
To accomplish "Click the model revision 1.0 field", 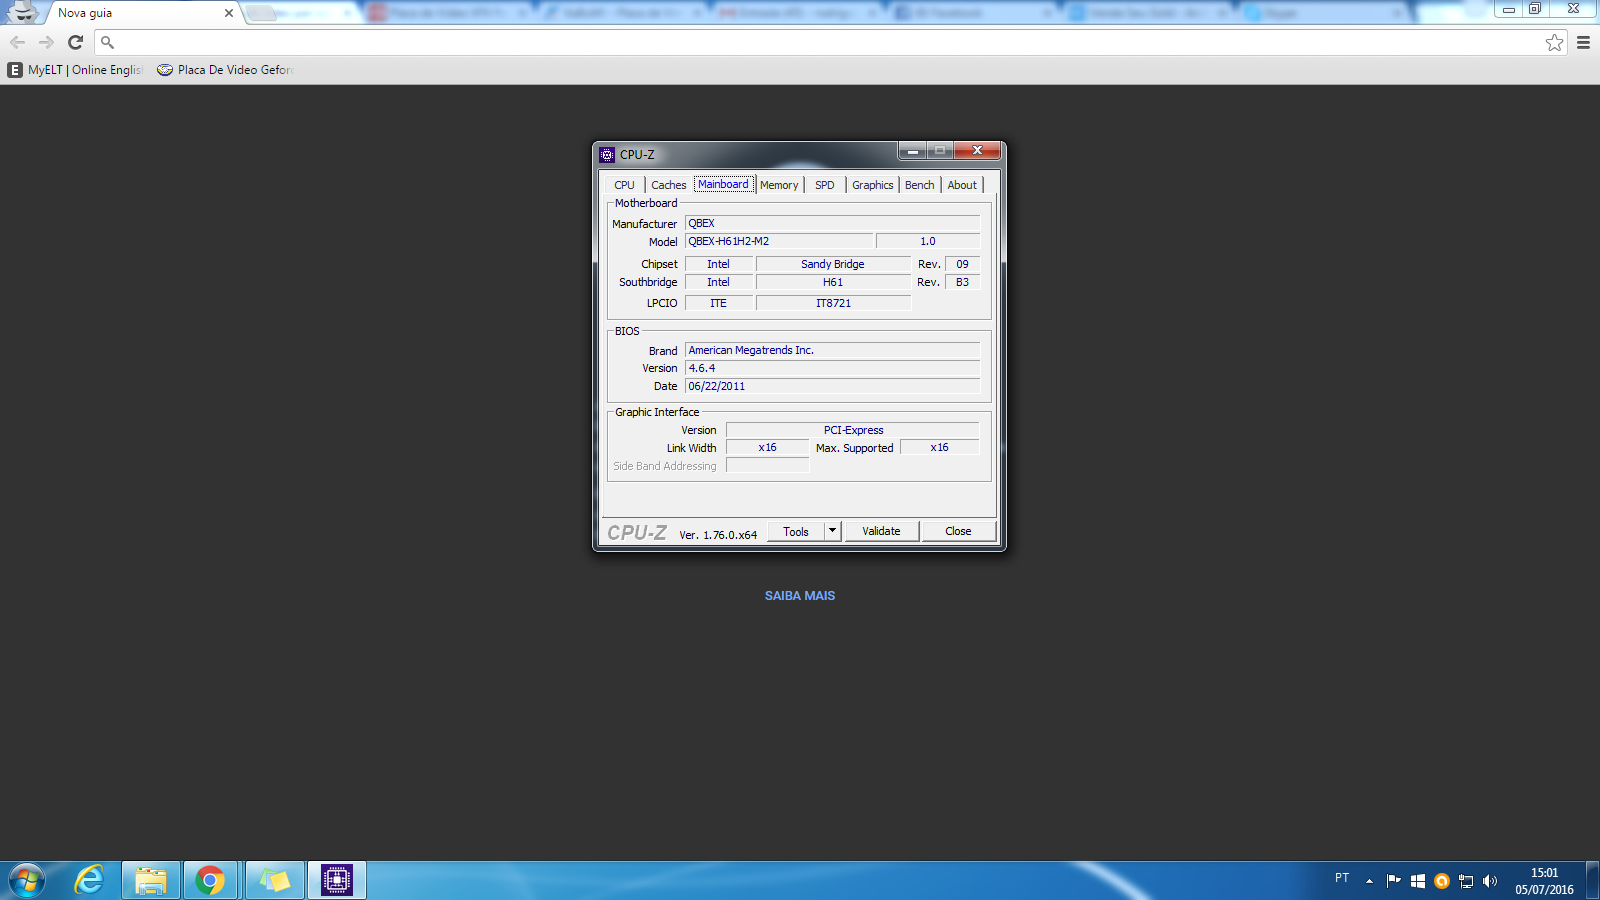I will [928, 241].
